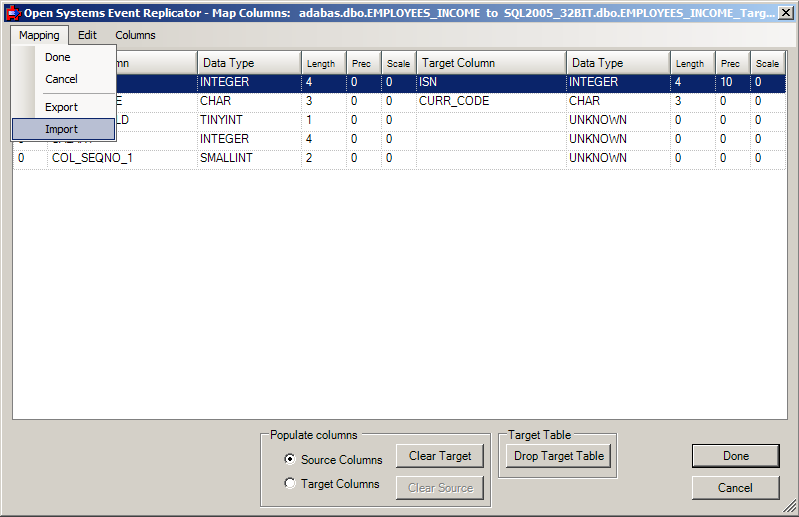Image resolution: width=799 pixels, height=517 pixels.
Task: Click the bottom-right Cancel button
Action: 735,488
